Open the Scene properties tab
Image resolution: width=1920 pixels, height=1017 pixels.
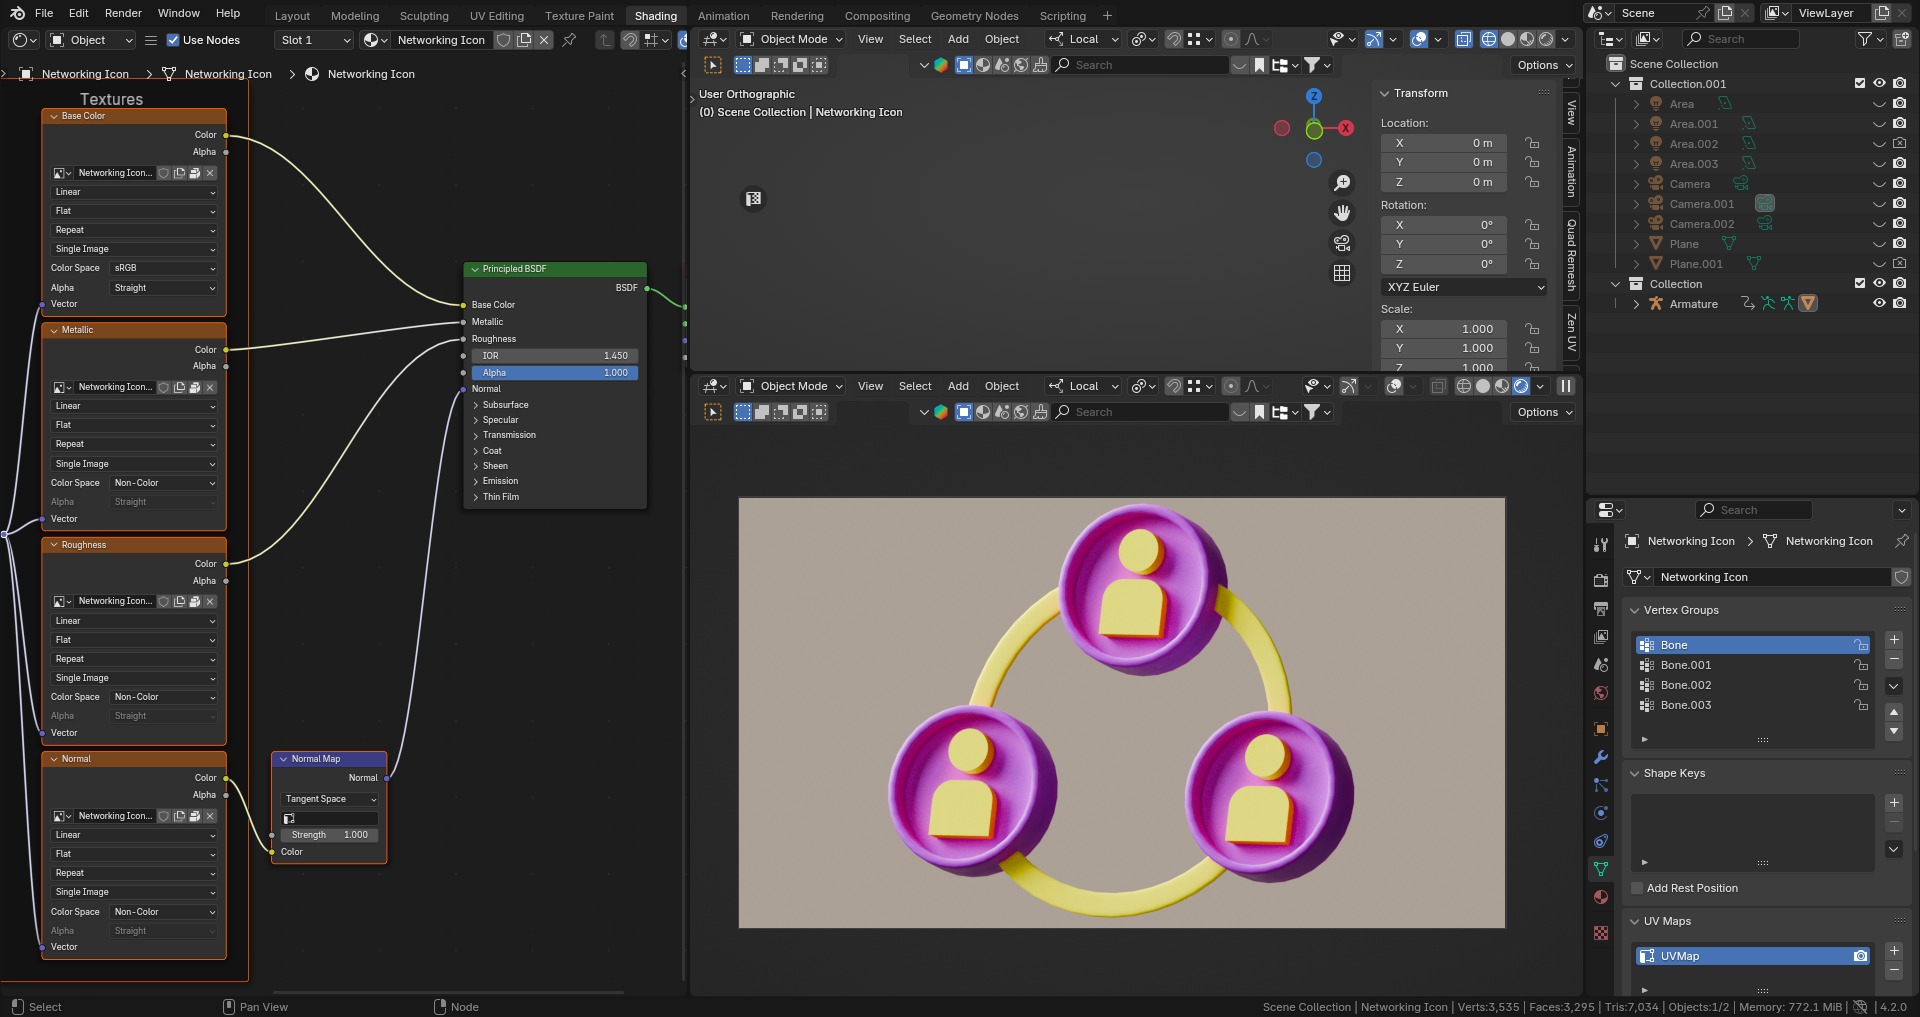(x=1601, y=664)
